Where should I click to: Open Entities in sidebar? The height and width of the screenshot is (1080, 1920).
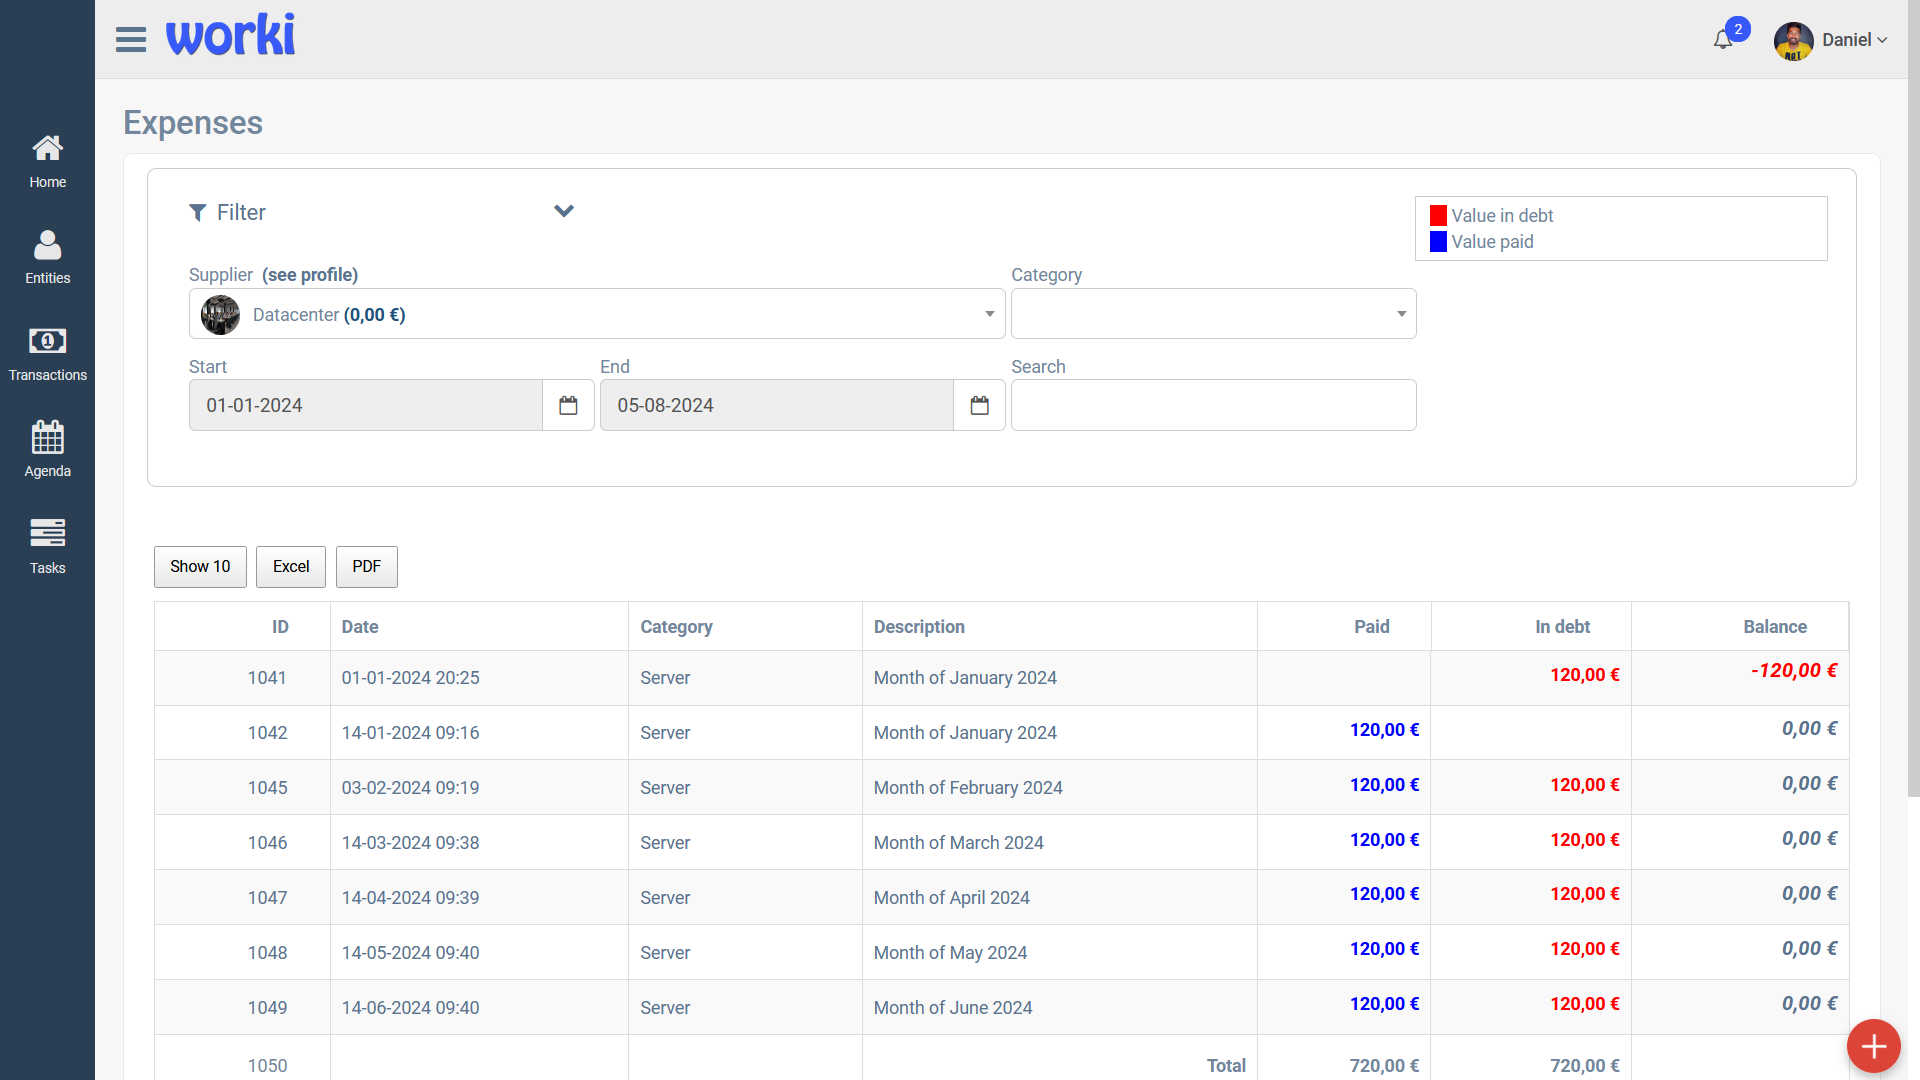coord(47,258)
